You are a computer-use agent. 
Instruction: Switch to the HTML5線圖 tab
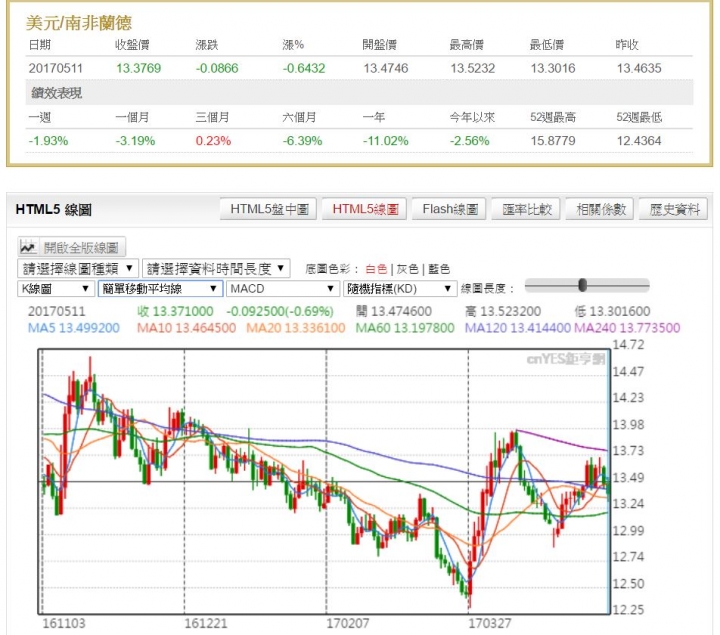point(365,209)
